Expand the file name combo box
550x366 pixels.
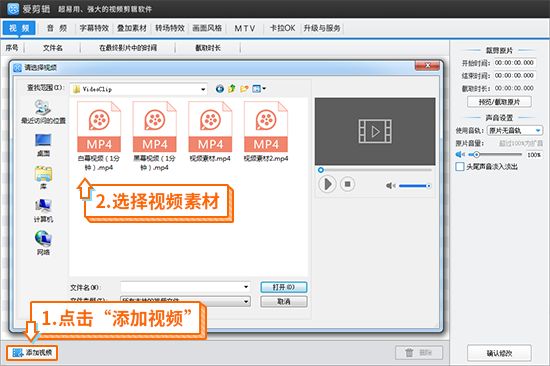[x=246, y=287]
